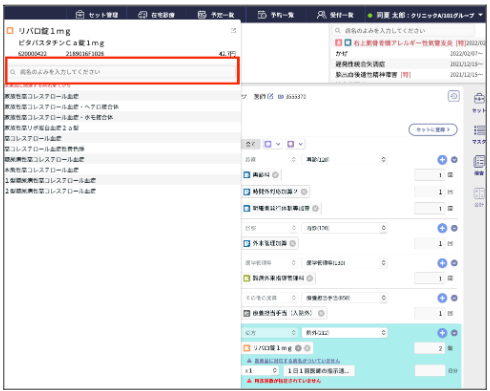490x391 pixels.
Task: Open the blue square icon dropdown
Action: point(272,144)
